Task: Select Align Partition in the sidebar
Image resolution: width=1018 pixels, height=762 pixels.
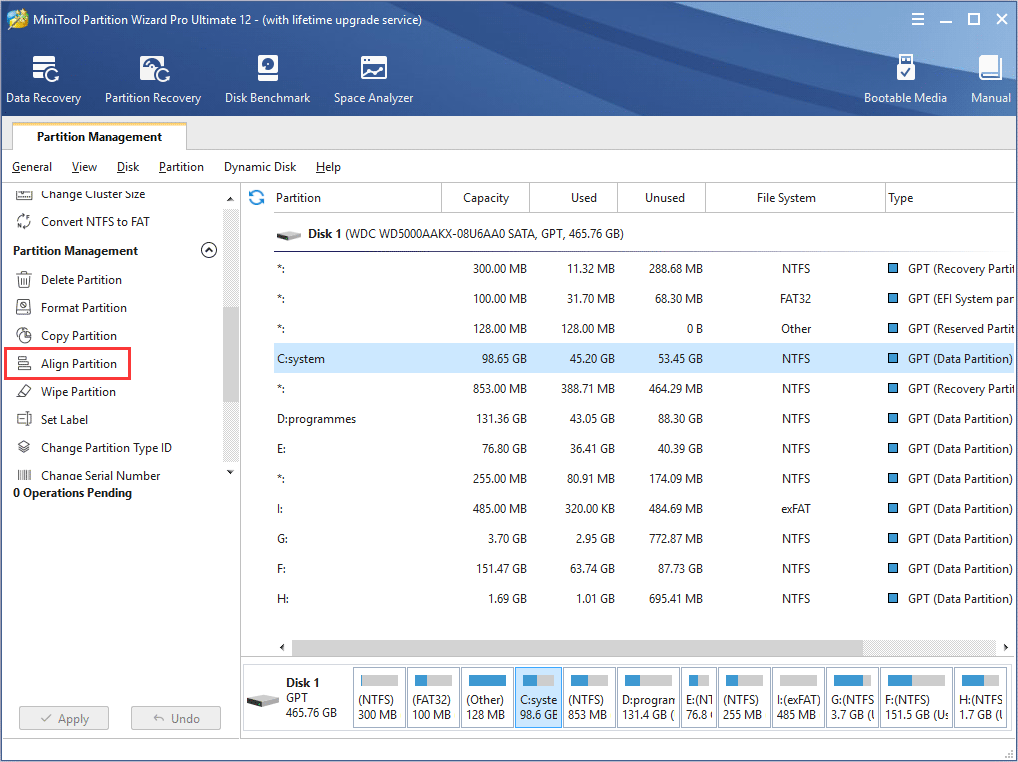Action: [x=78, y=364]
